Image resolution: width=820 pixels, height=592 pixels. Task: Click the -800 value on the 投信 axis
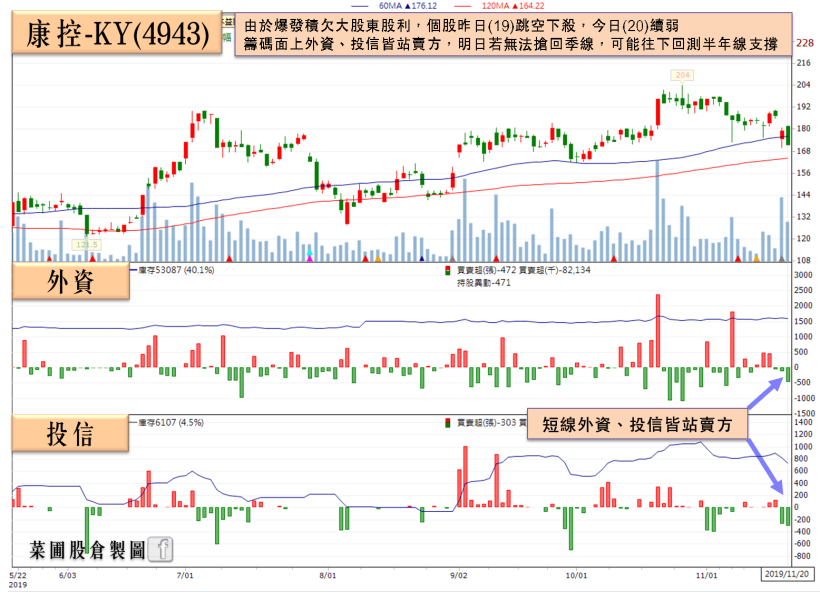[803, 556]
